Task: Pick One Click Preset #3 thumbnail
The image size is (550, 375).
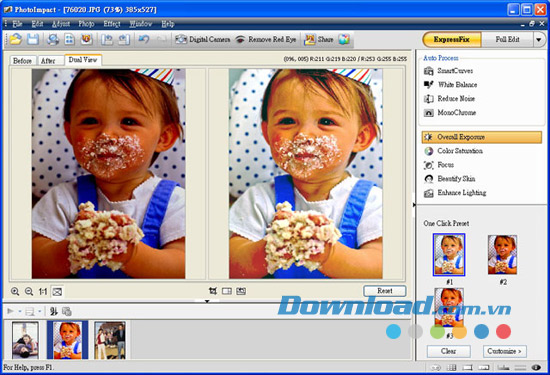Action: point(449,308)
